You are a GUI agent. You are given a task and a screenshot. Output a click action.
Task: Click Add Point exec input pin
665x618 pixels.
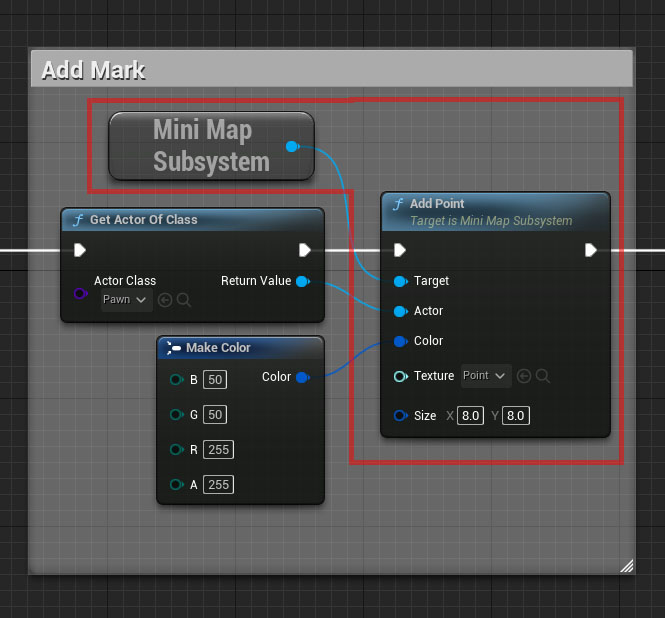(400, 250)
